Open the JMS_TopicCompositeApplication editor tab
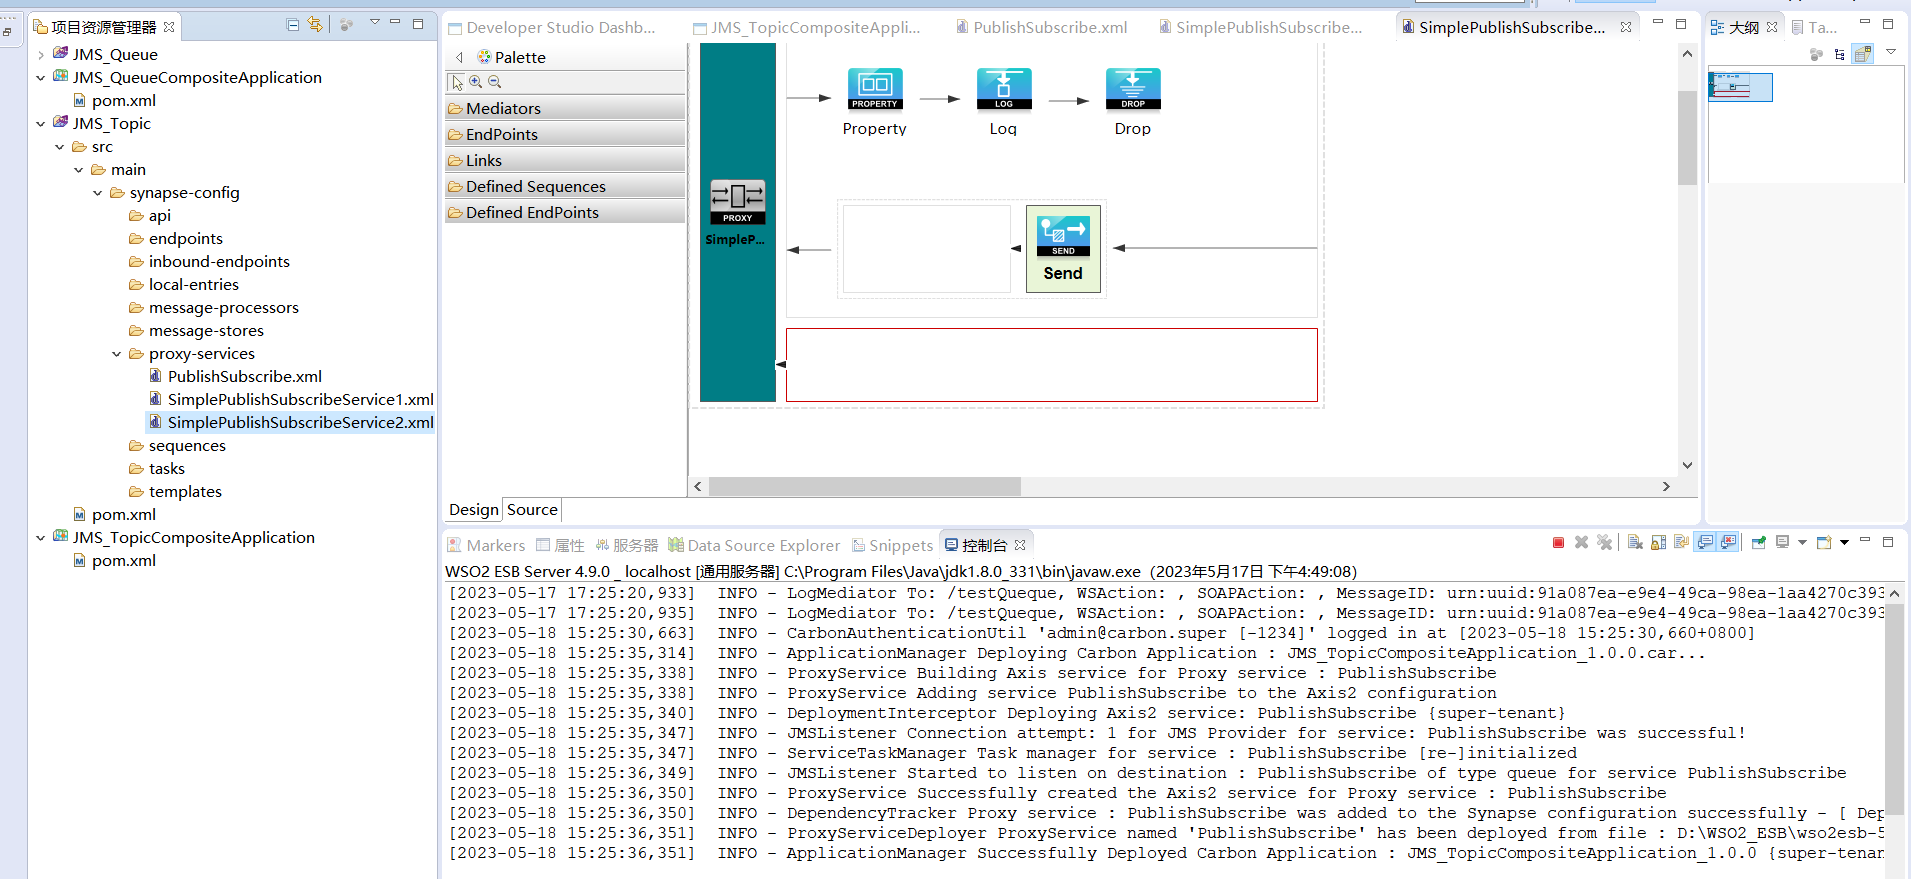 [806, 27]
